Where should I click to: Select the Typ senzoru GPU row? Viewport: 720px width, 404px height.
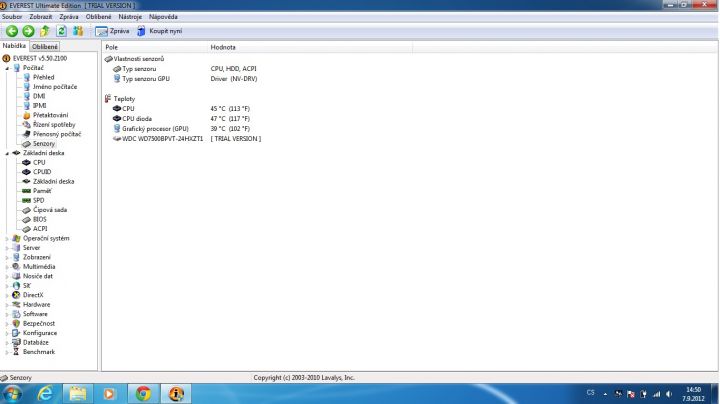click(185, 79)
